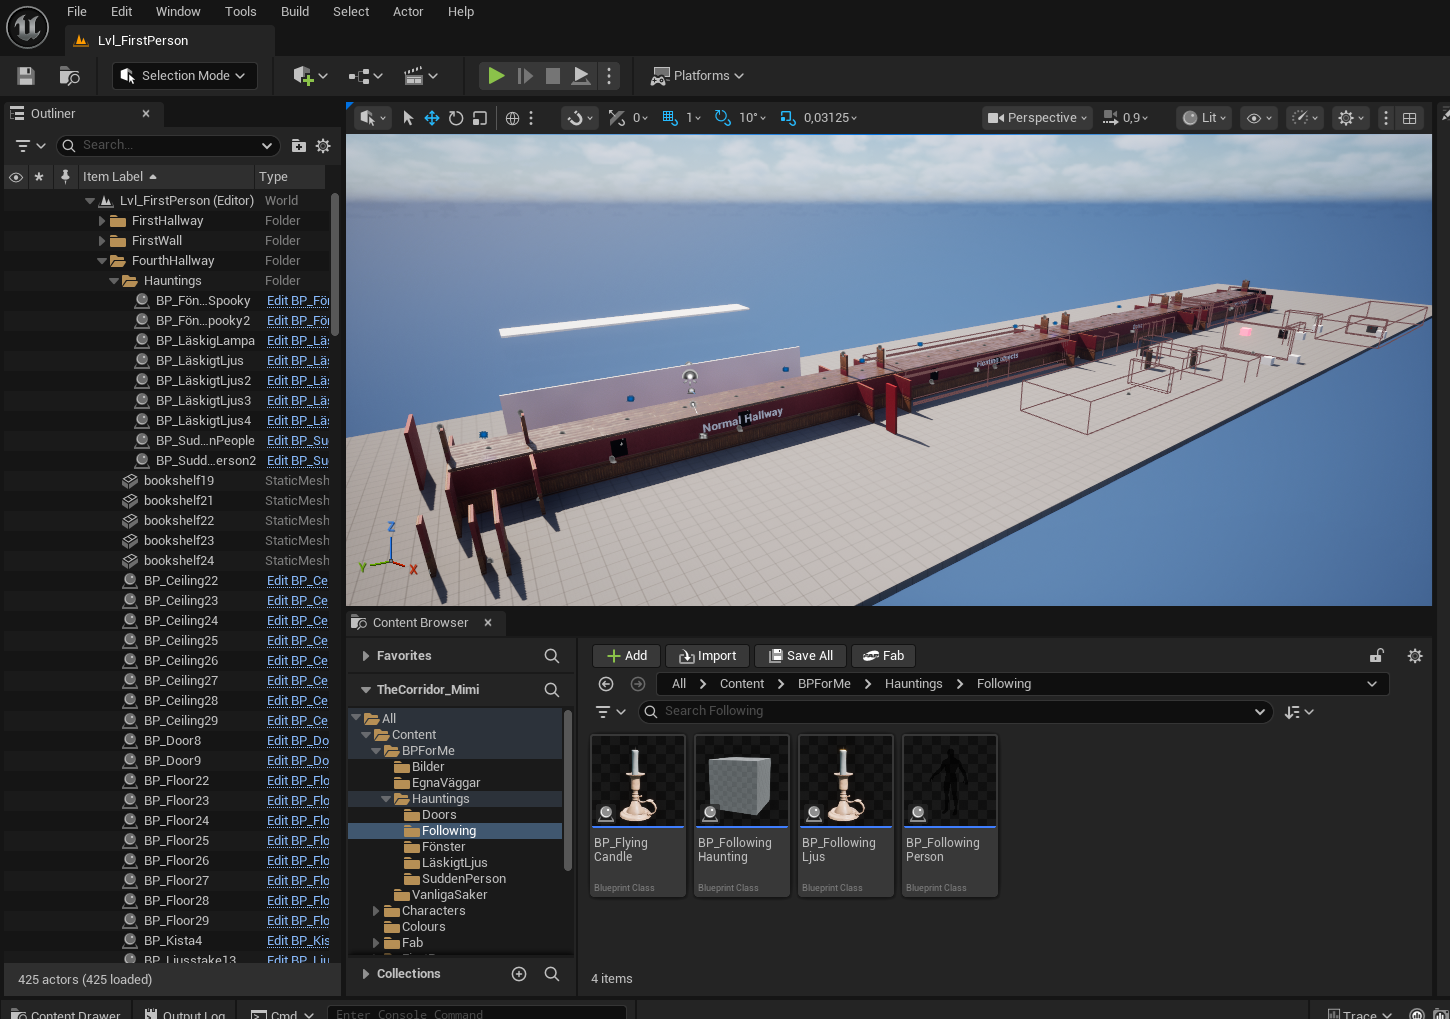Collapse the FourthHallway folder in Outliner
1450x1019 pixels.
click(102, 261)
